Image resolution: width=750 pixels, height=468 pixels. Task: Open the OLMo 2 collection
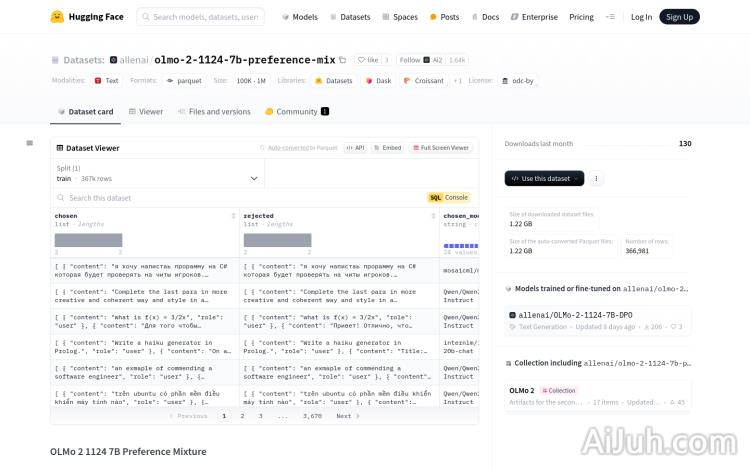[x=597, y=396]
